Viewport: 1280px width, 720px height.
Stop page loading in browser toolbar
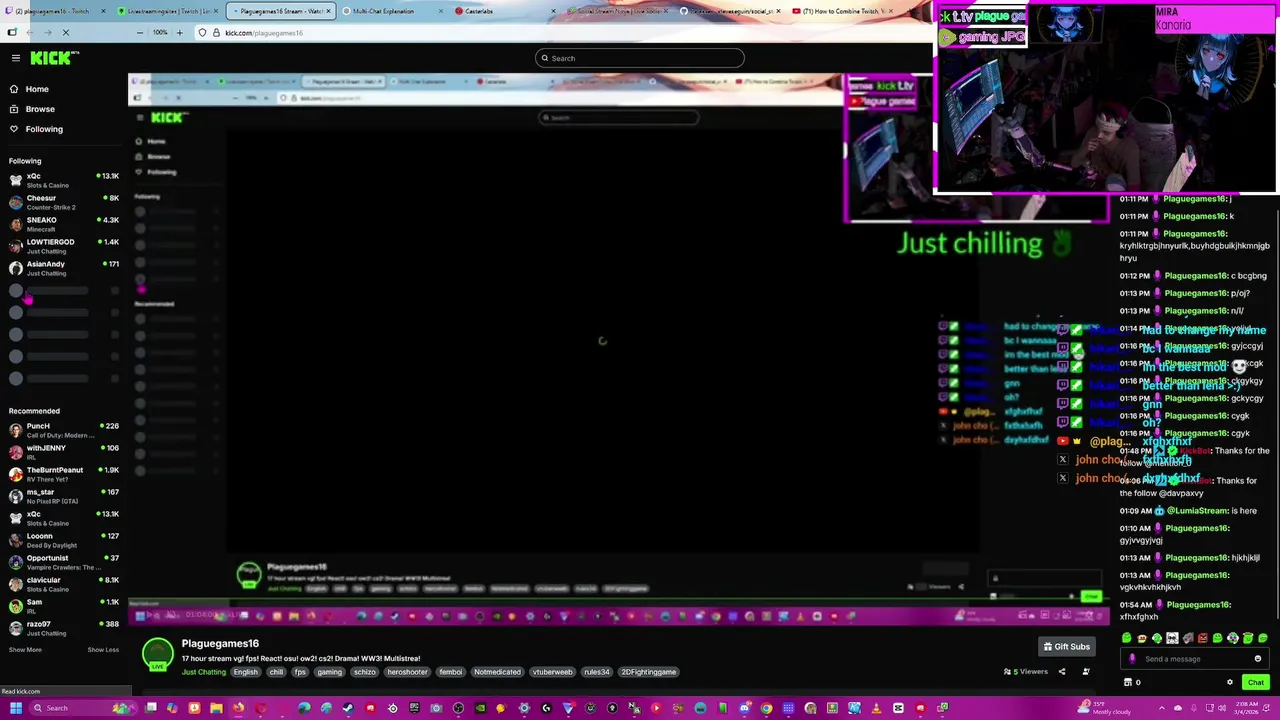point(66,32)
